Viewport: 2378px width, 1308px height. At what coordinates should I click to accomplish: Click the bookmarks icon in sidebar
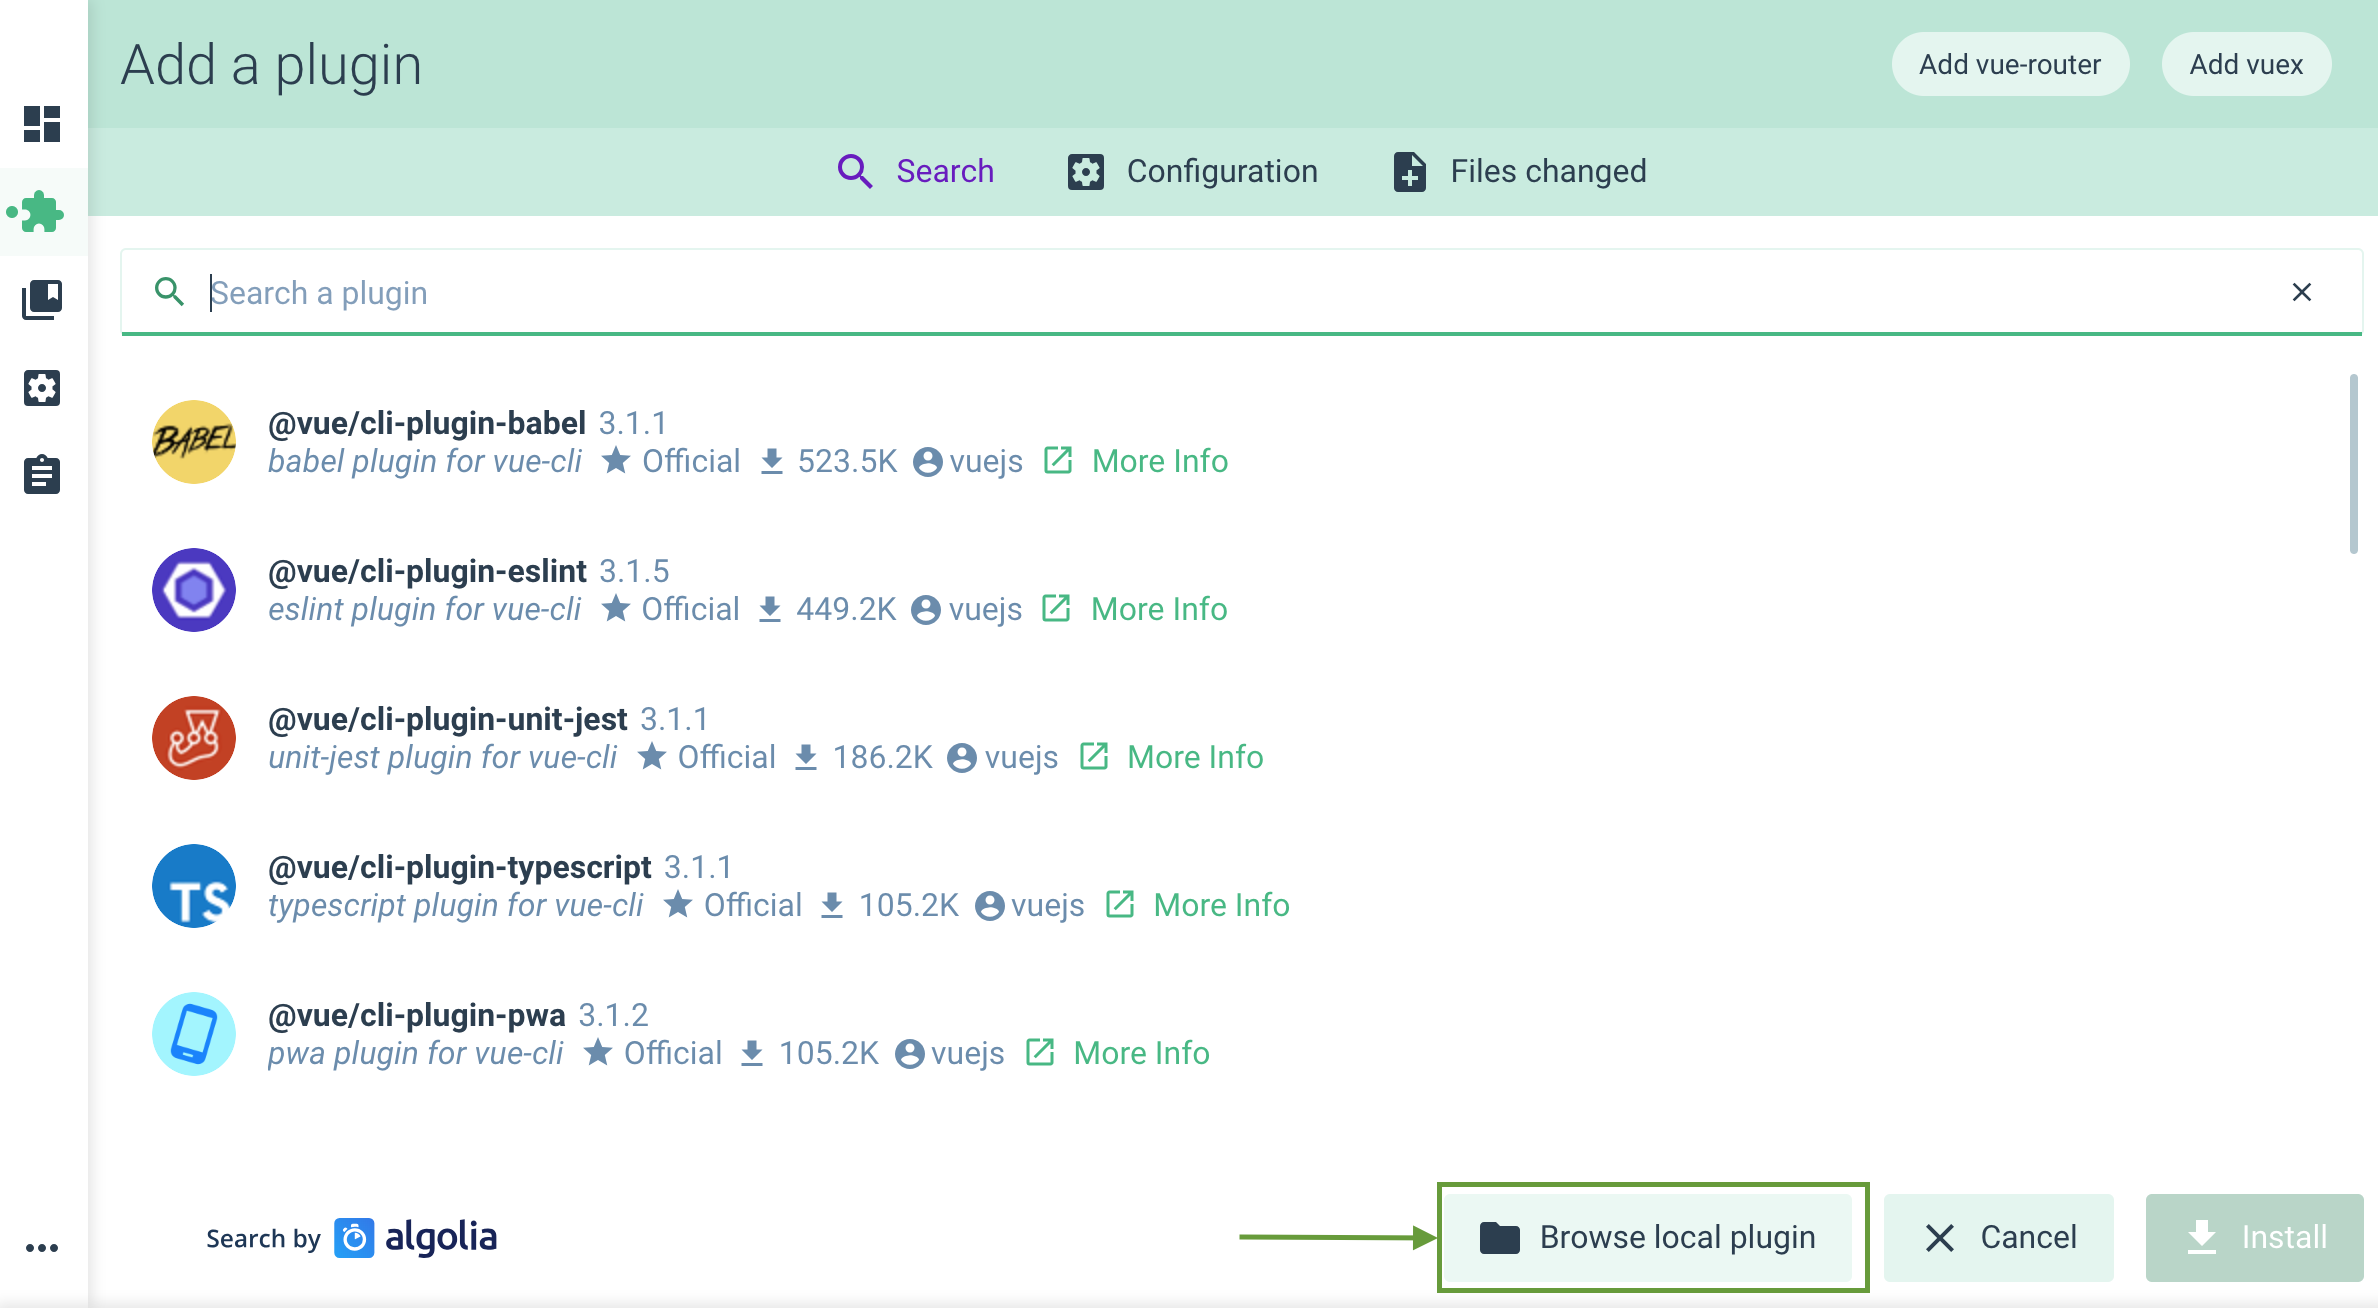[x=42, y=300]
